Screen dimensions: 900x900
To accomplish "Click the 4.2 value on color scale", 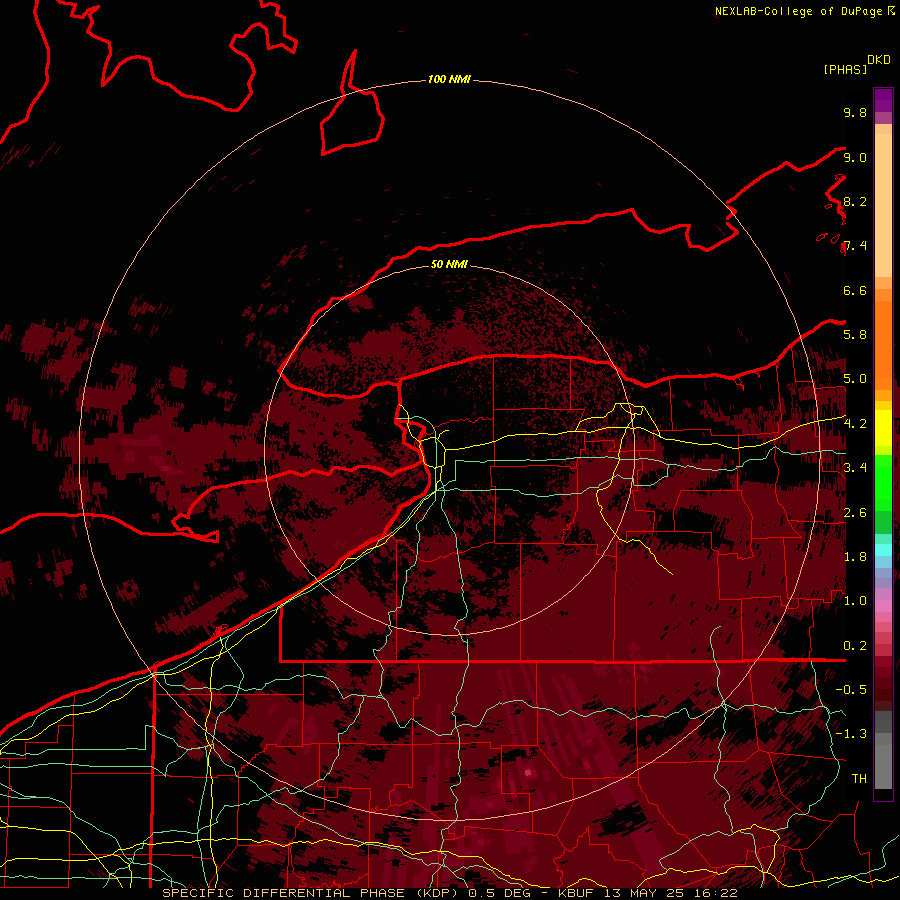I will [855, 424].
